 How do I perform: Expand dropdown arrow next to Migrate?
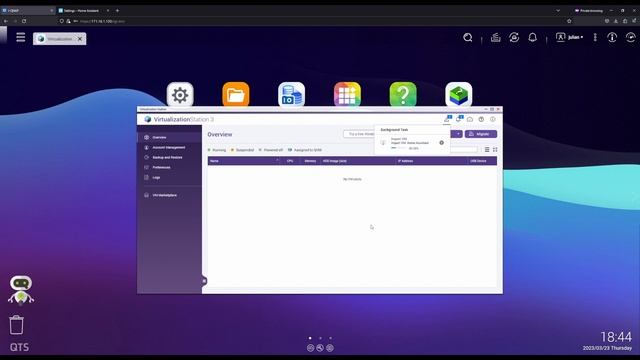(x=458, y=134)
